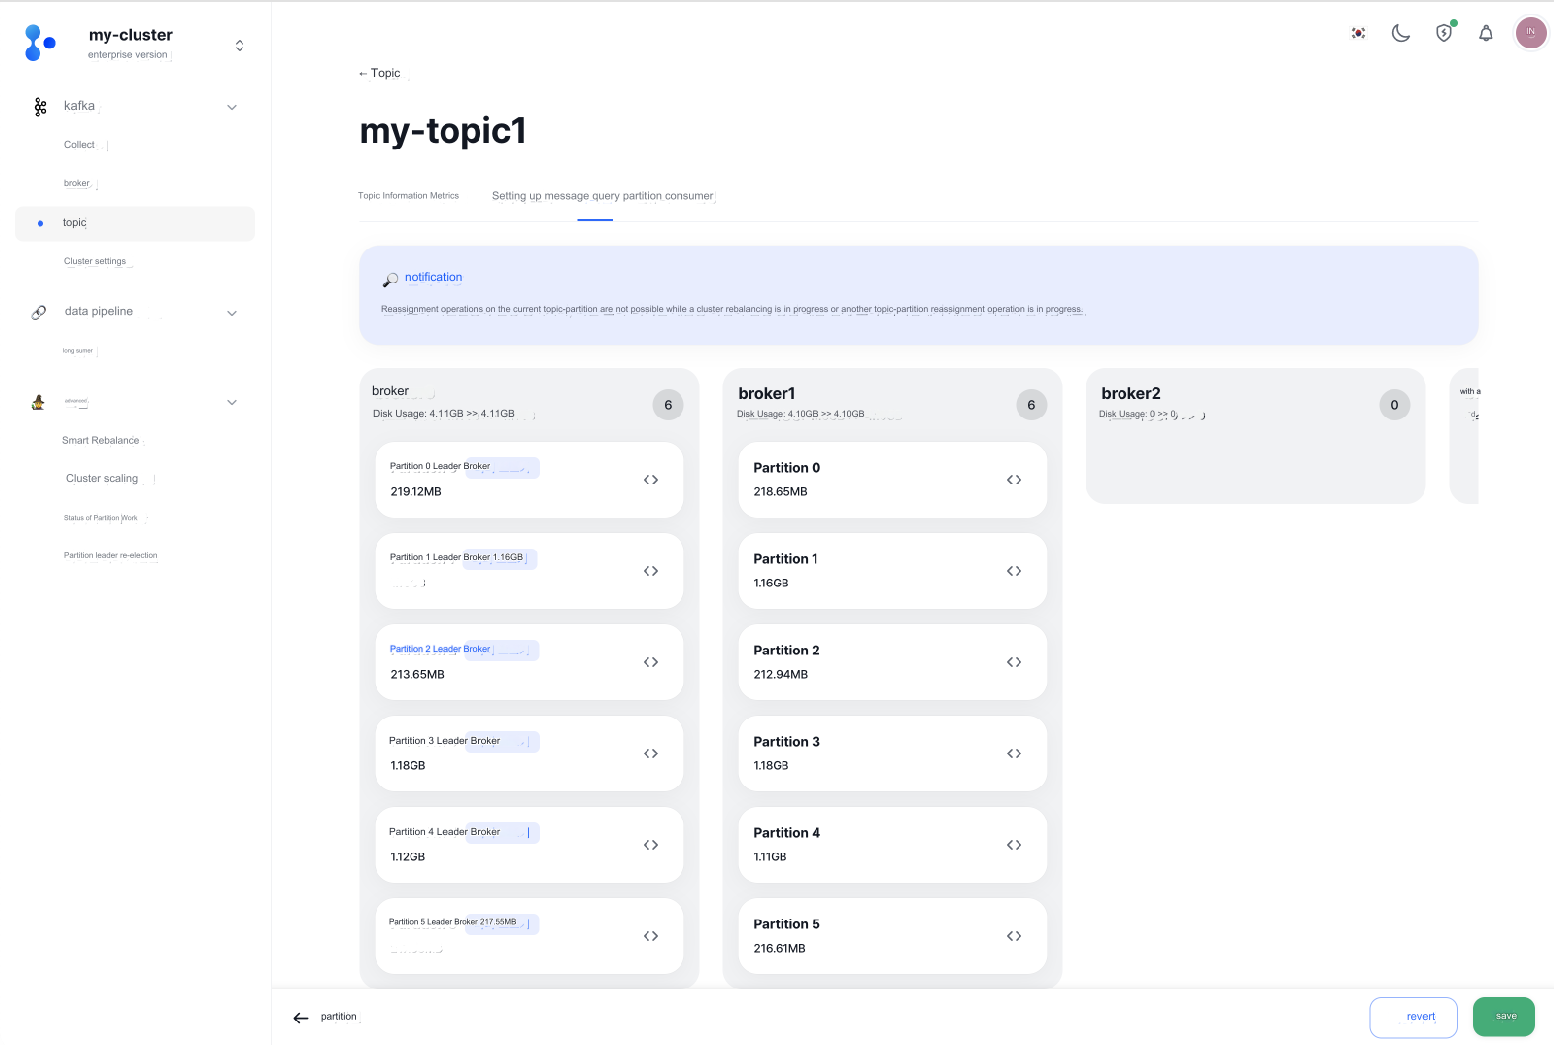Open the Topic Information Metrics tab

point(408,196)
